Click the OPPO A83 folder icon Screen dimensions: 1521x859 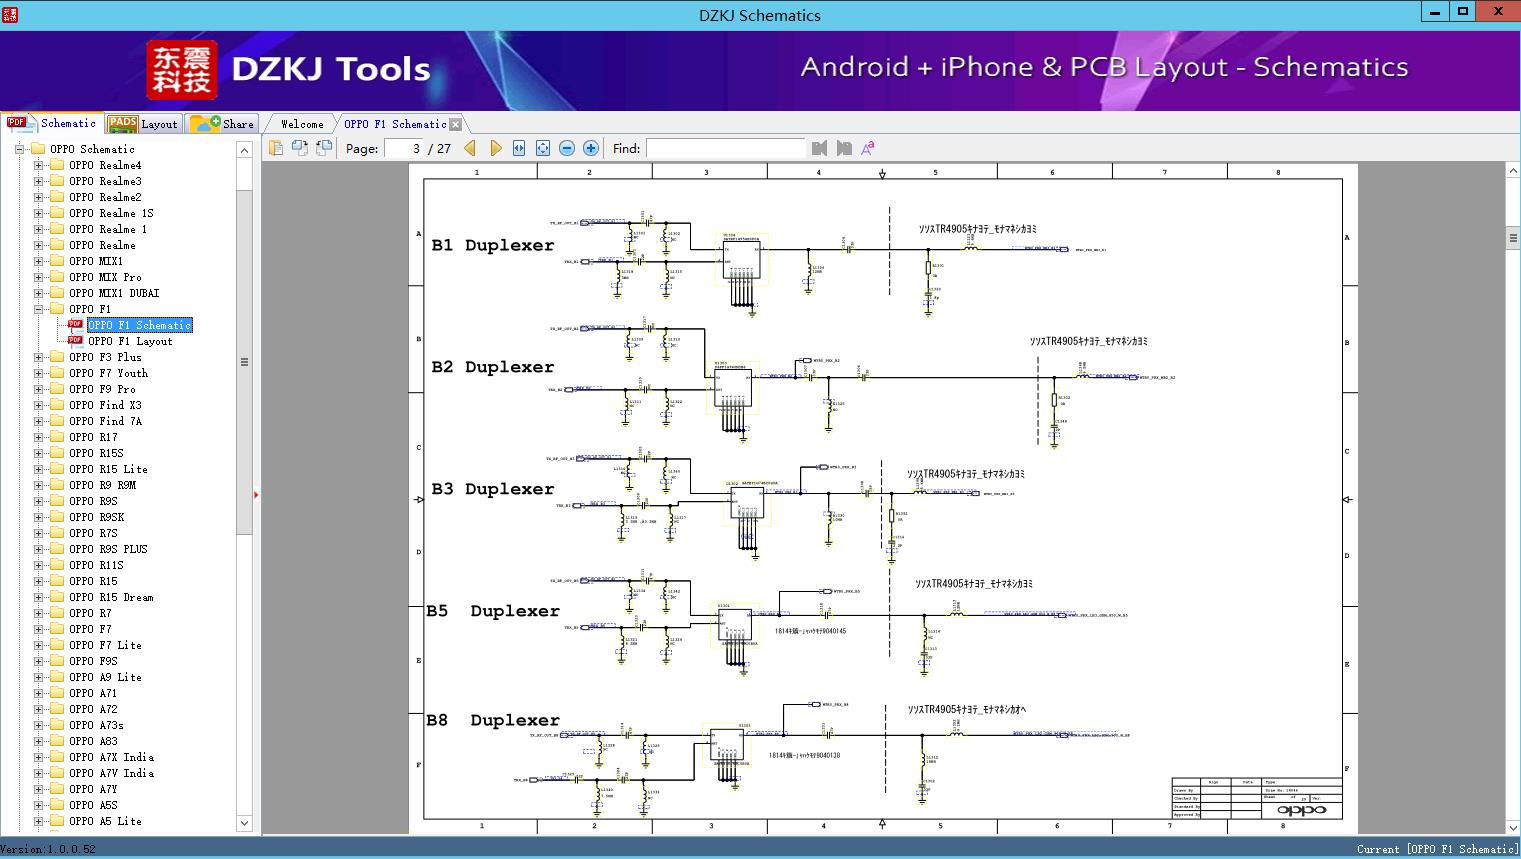point(57,741)
